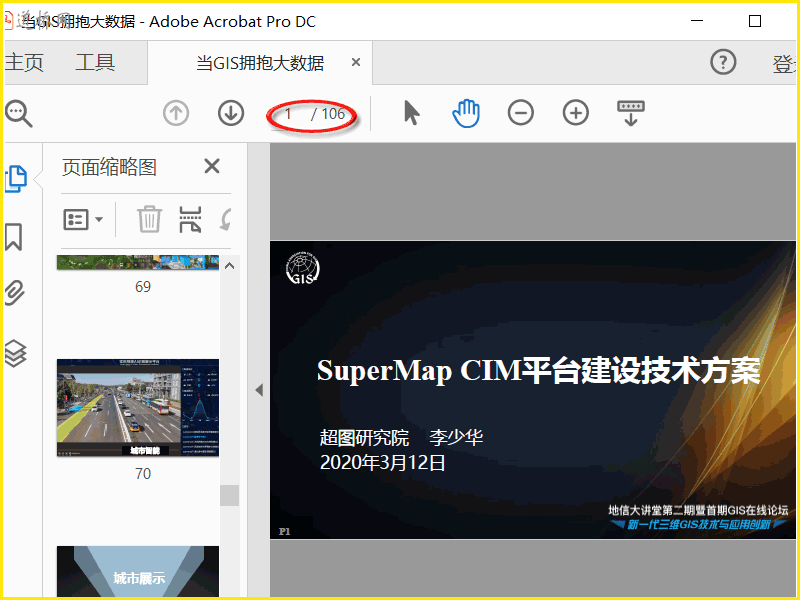Select page 69 thumbnail
Viewport: 800px width, 600px height.
(138, 262)
